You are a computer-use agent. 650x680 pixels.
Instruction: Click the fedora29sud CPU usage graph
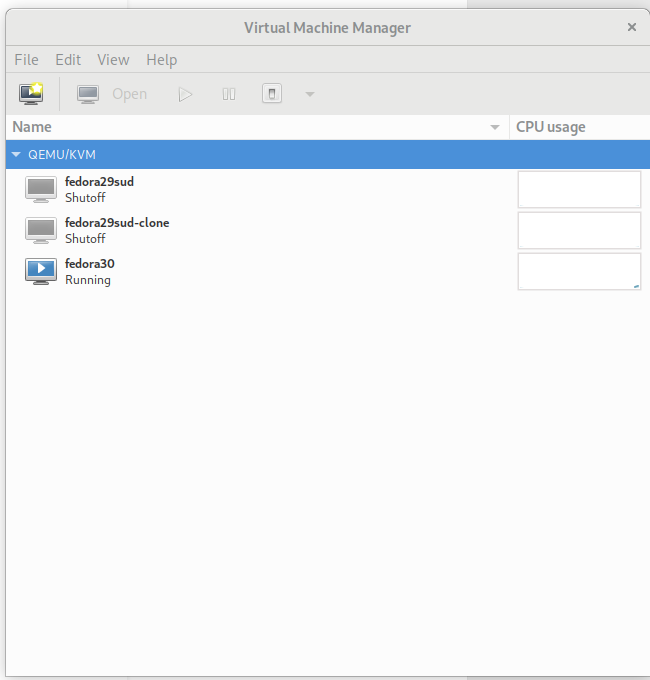579,190
